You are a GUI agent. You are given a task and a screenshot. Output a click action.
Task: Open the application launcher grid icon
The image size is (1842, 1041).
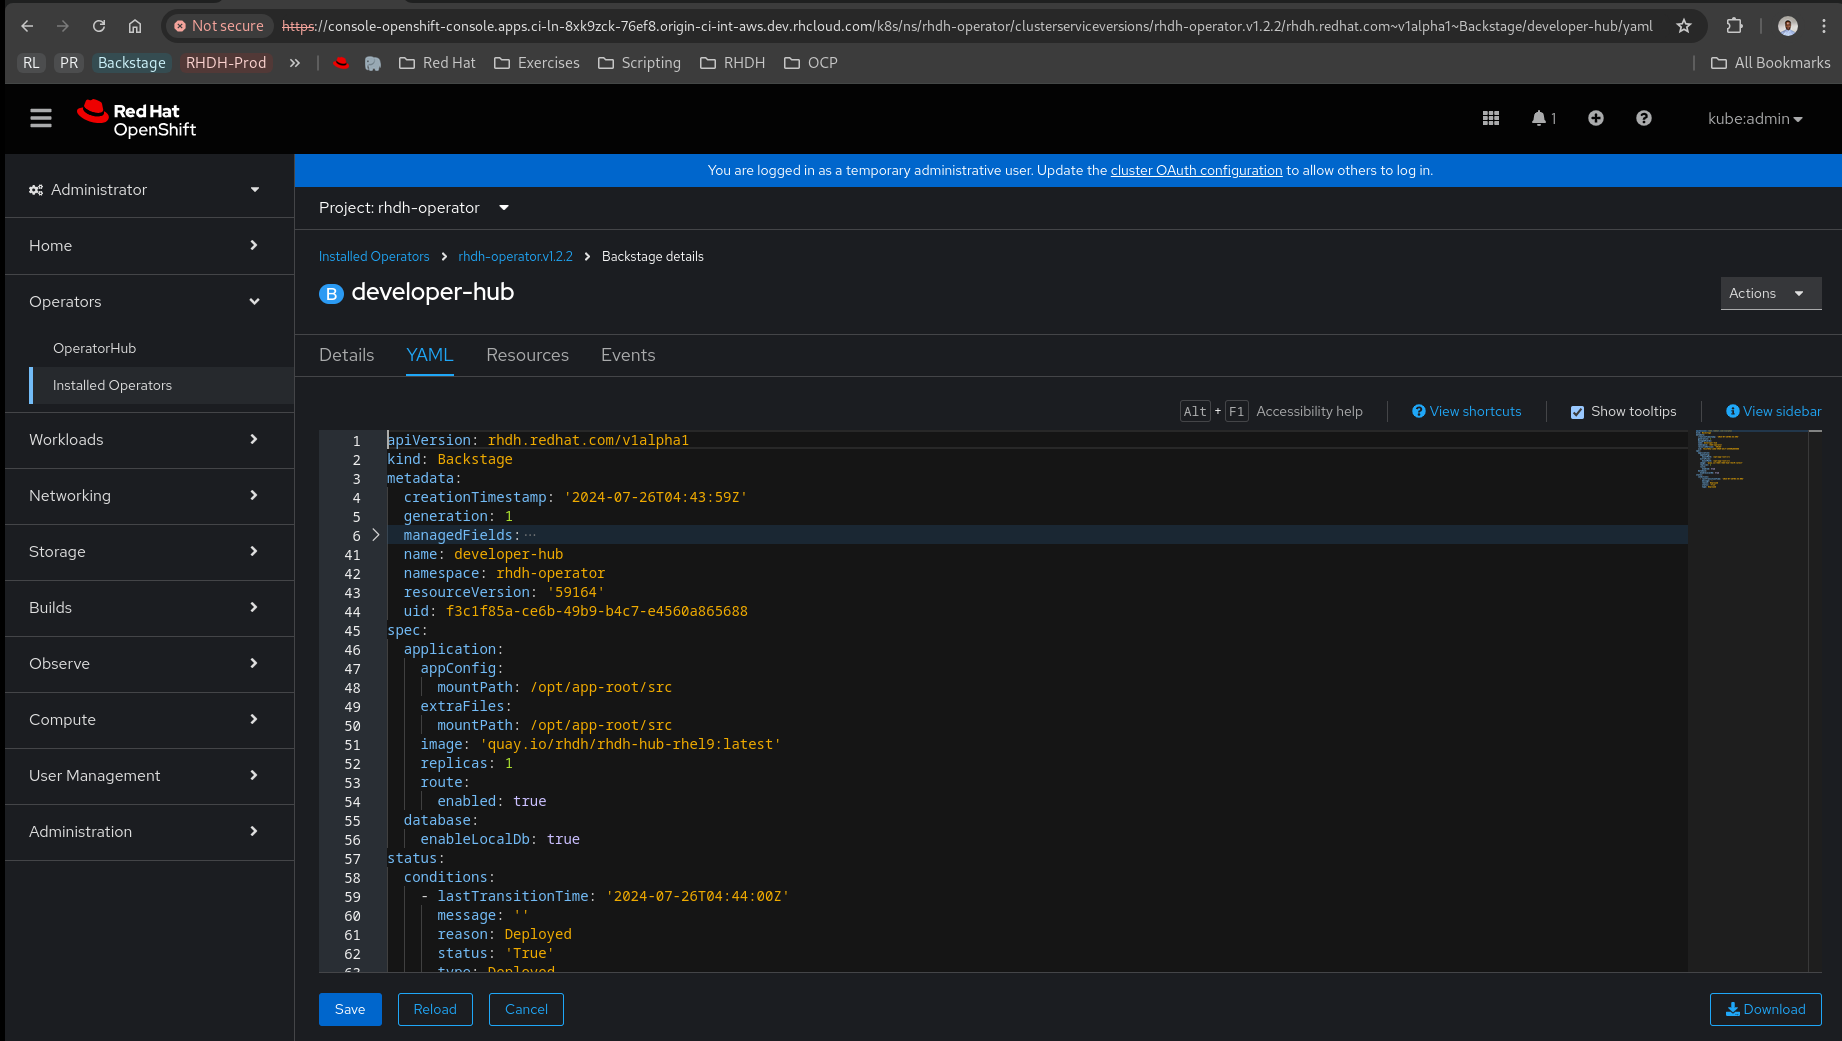pos(1490,119)
